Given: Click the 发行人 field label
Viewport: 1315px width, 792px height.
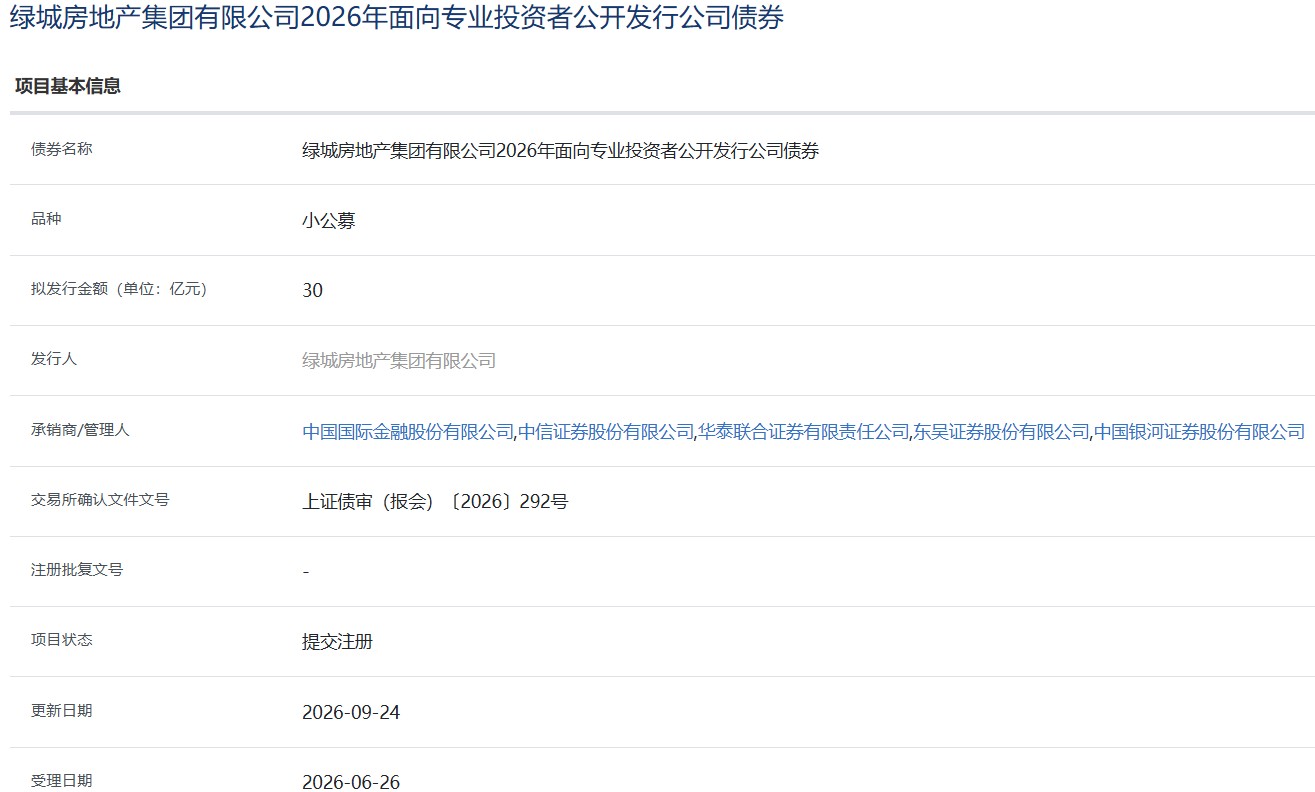Looking at the screenshot, I should [54, 359].
